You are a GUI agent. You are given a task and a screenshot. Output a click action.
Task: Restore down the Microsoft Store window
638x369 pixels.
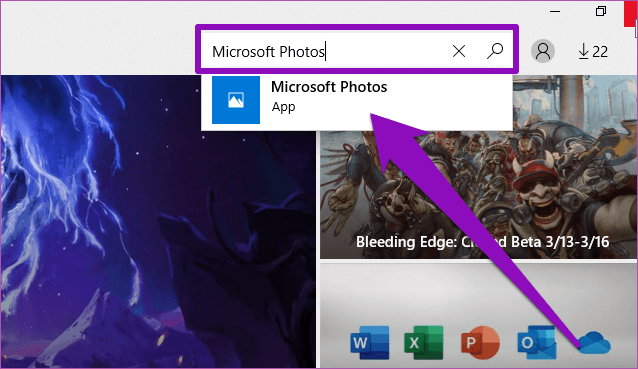[601, 11]
